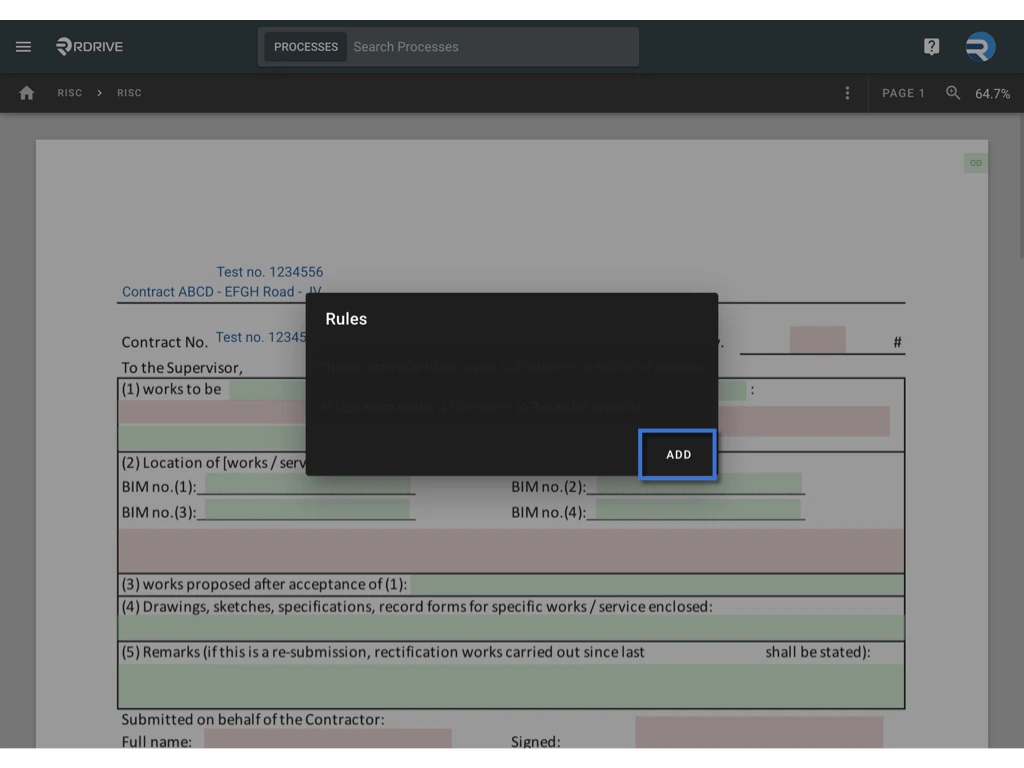Click the blue R profile avatar
1024x768 pixels.
pos(979,46)
